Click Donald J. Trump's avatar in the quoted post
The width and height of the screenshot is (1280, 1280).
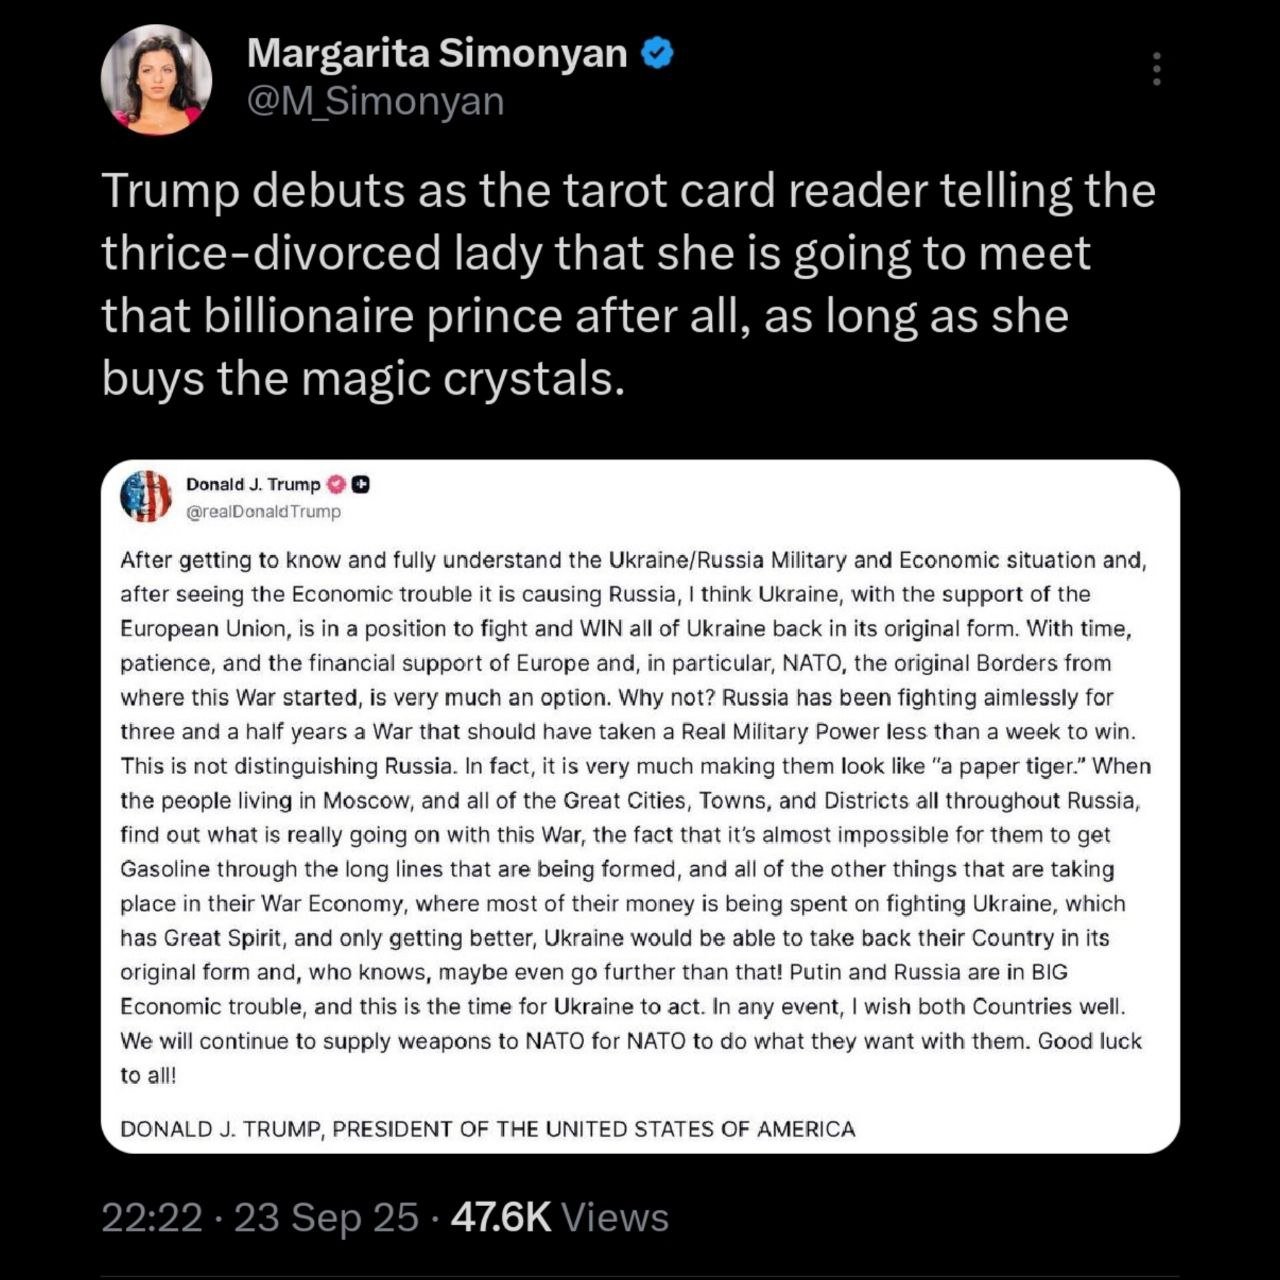coord(146,496)
